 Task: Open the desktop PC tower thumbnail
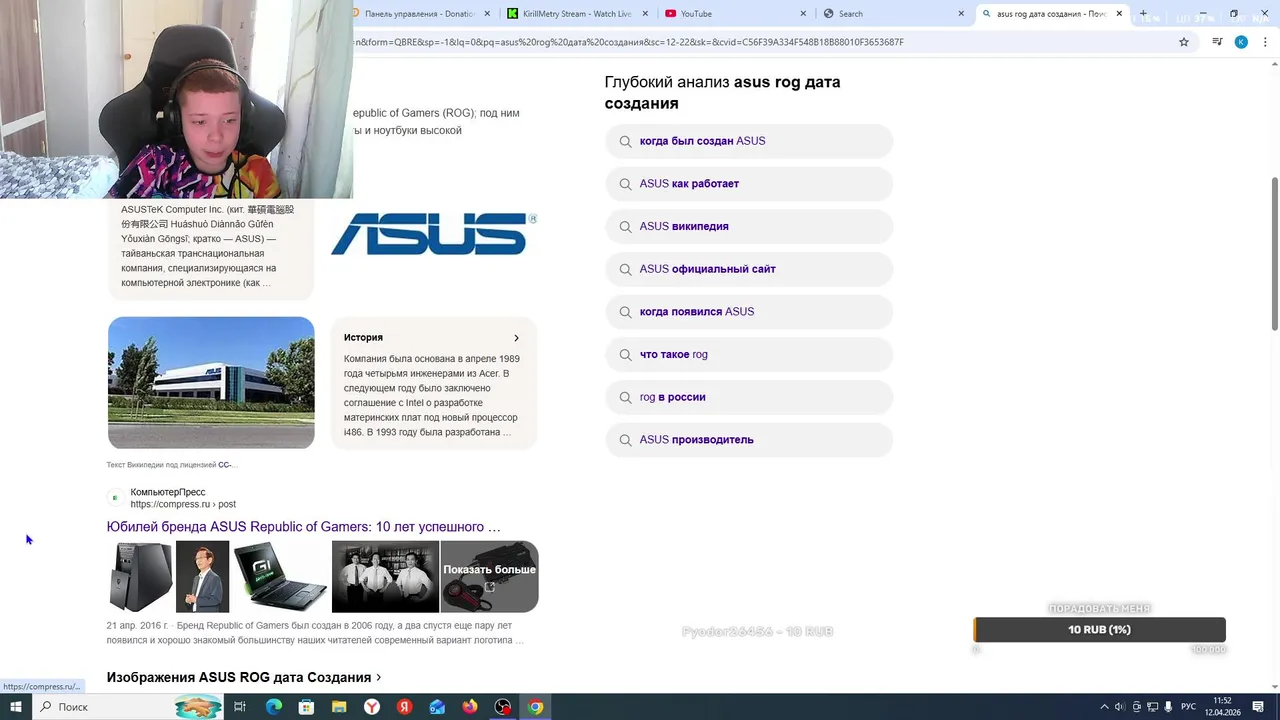(x=140, y=577)
